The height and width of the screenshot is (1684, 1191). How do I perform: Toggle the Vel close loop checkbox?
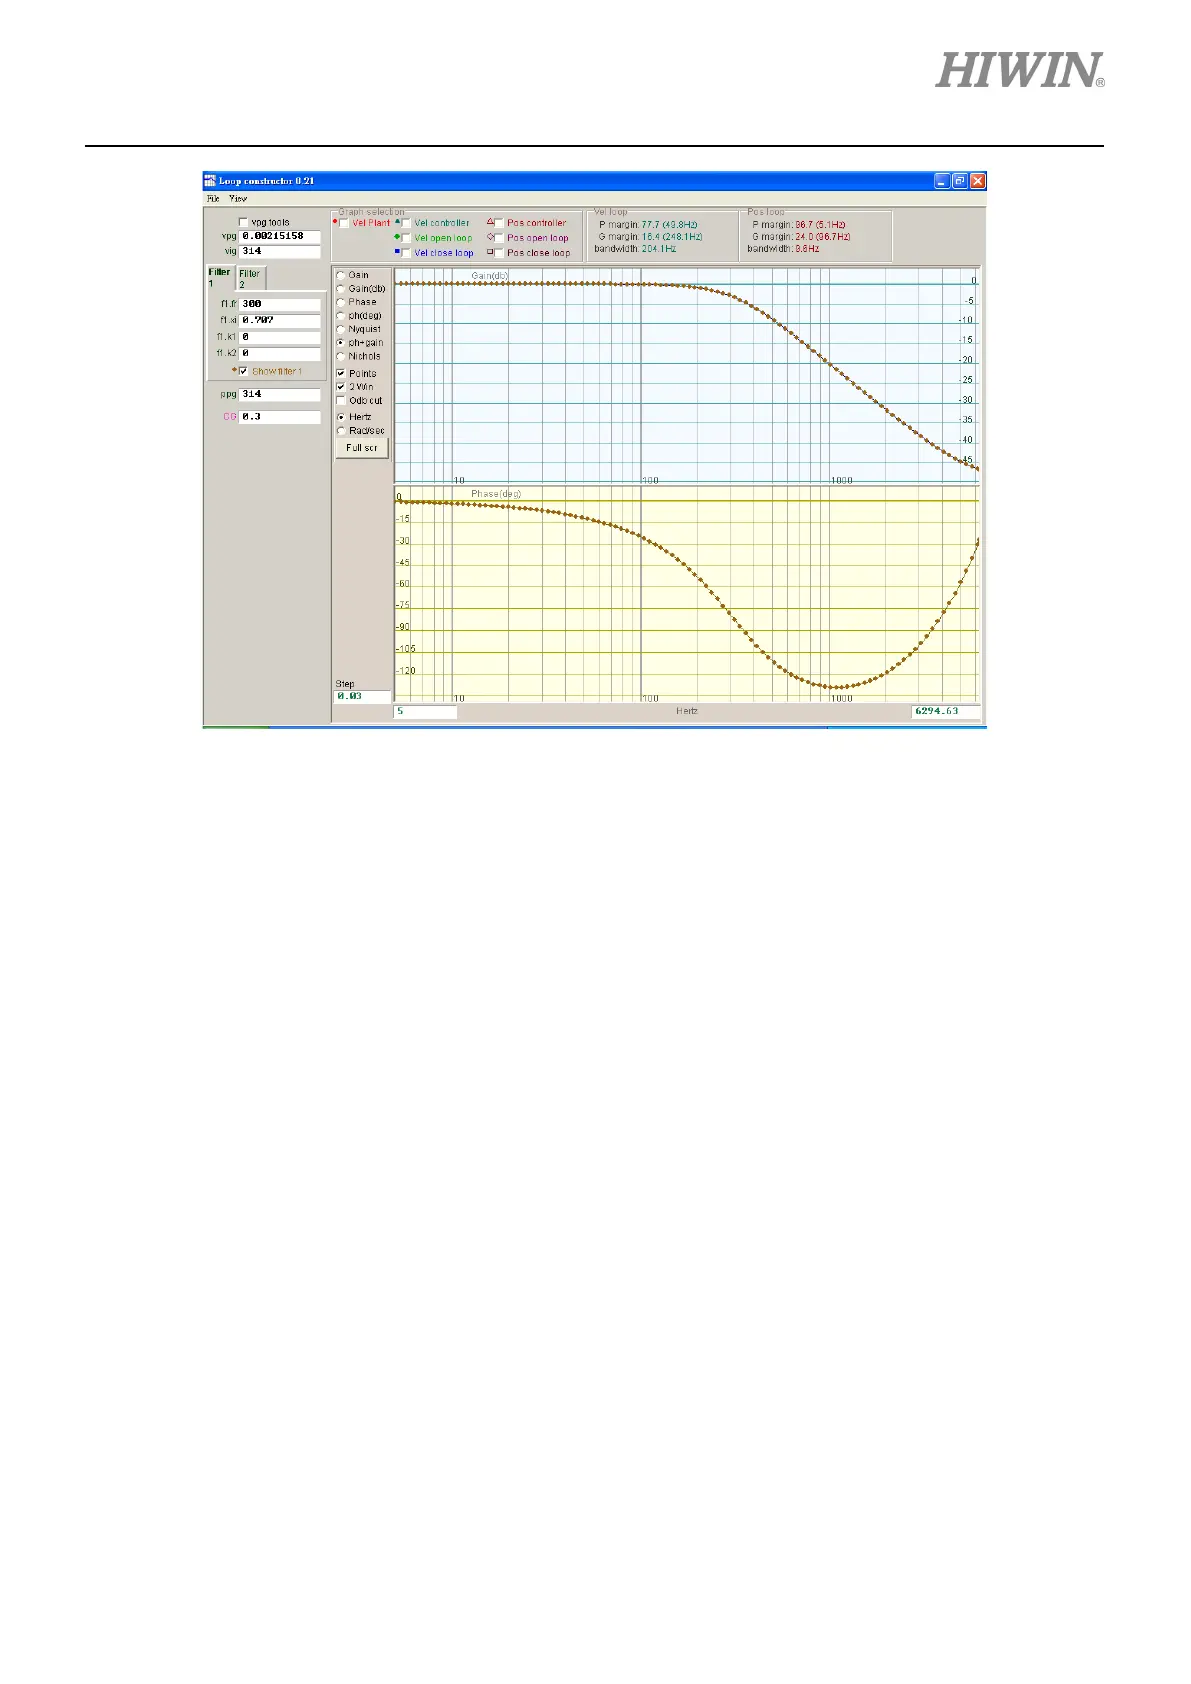click(406, 253)
